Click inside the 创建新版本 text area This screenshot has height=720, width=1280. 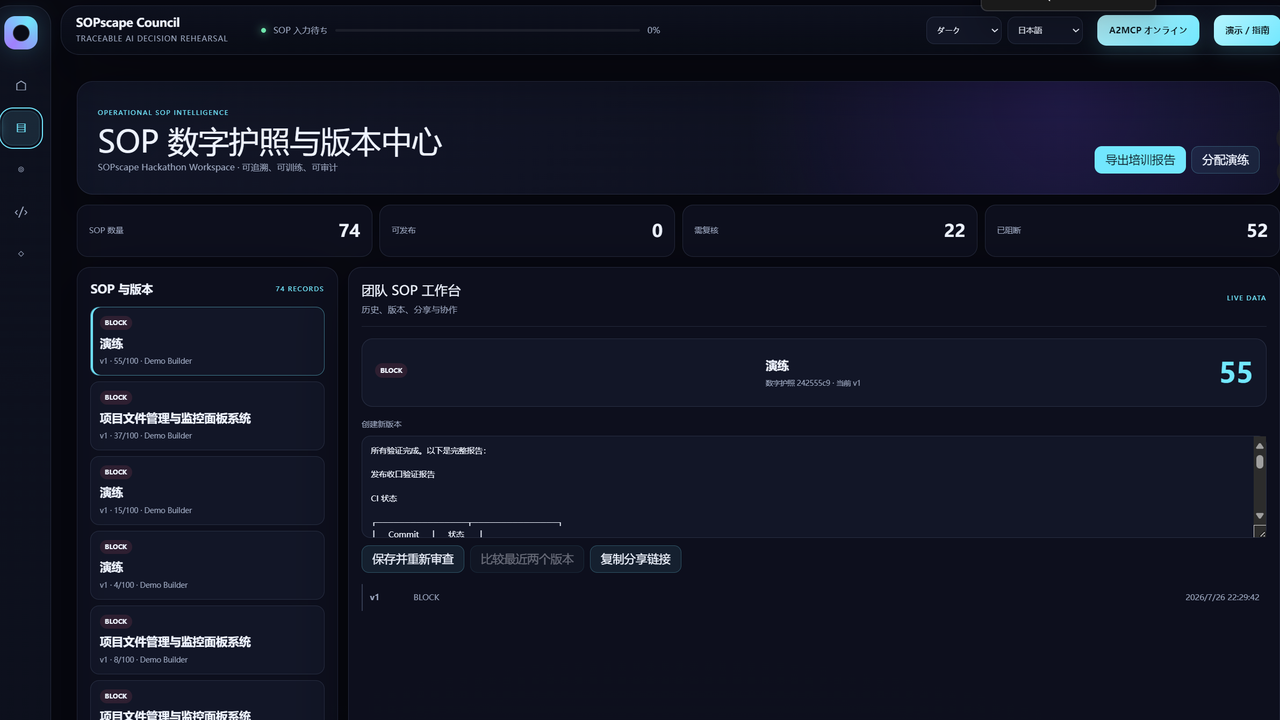point(807,487)
